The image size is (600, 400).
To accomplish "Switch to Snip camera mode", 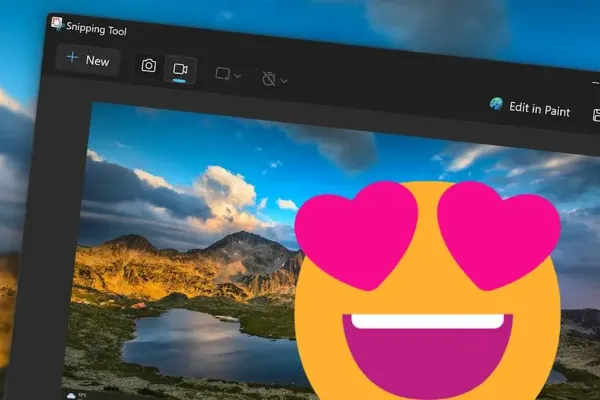I will click(x=148, y=66).
